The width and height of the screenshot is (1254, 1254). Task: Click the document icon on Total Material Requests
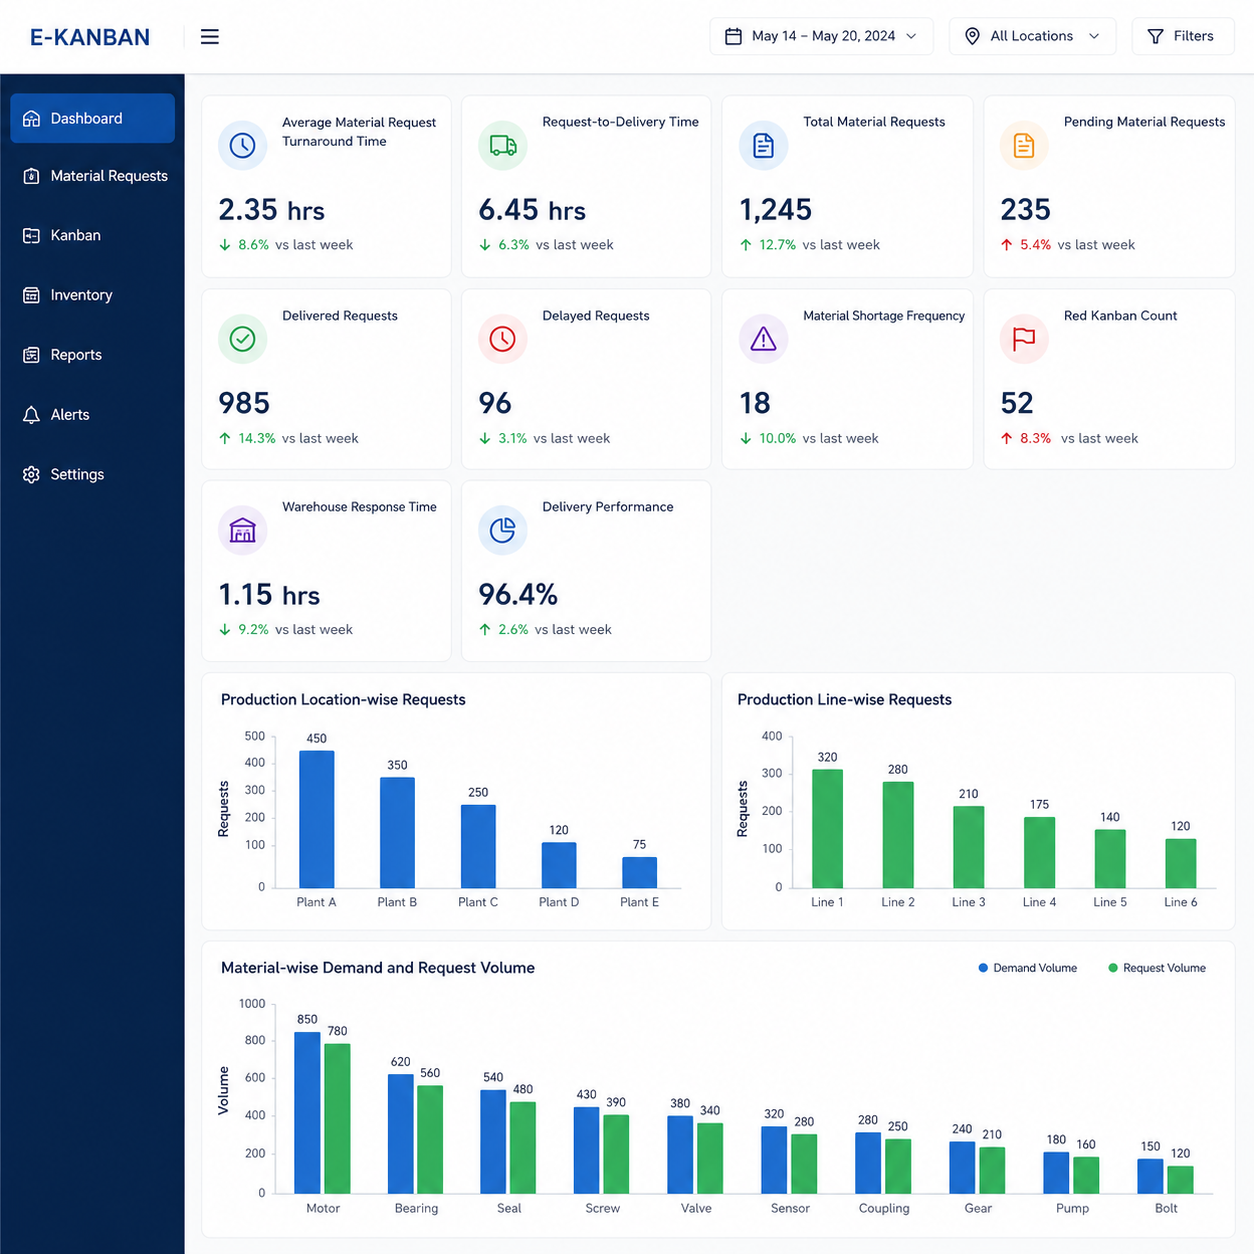coord(763,145)
